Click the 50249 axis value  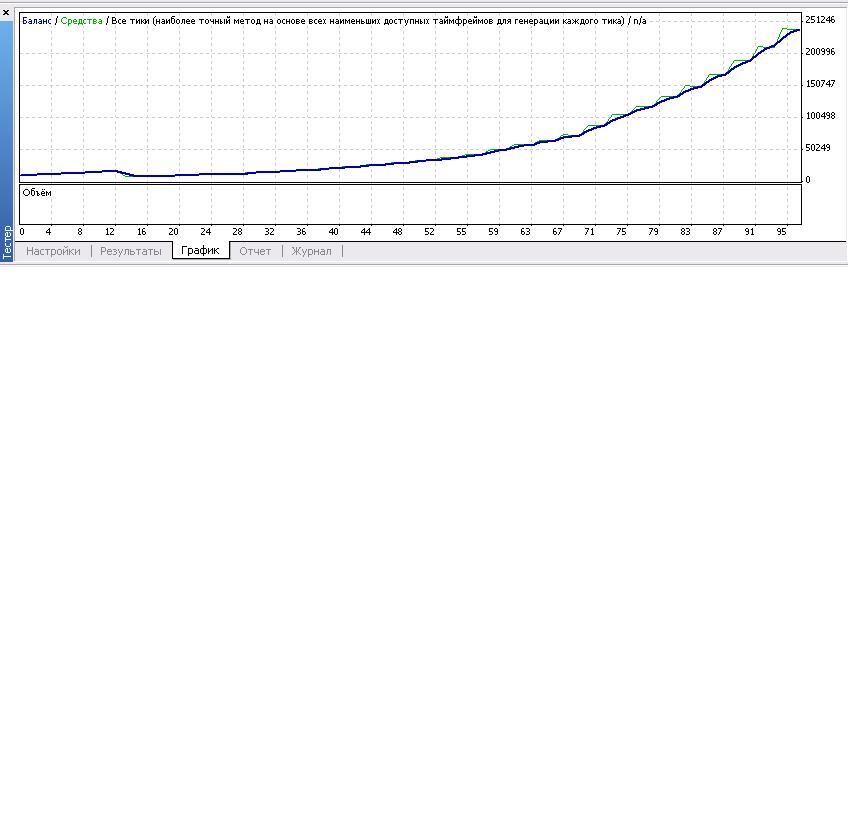(x=818, y=148)
